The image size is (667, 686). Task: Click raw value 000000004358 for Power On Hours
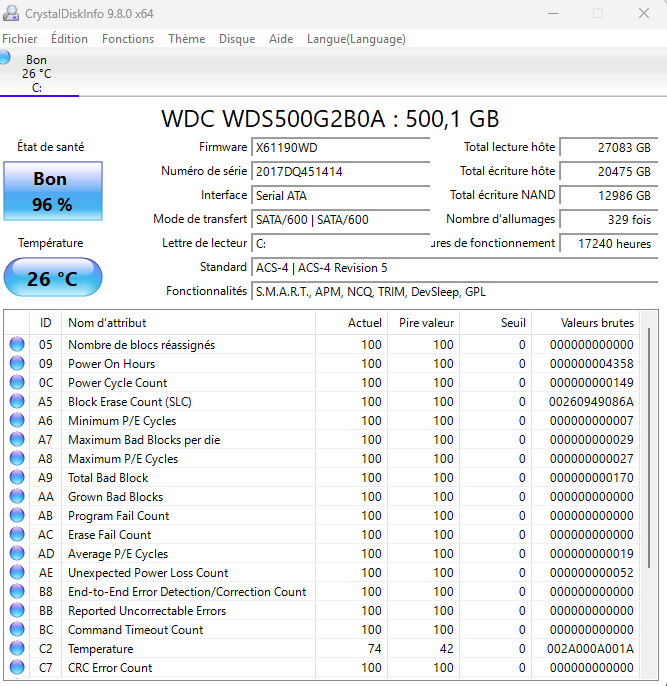point(591,364)
